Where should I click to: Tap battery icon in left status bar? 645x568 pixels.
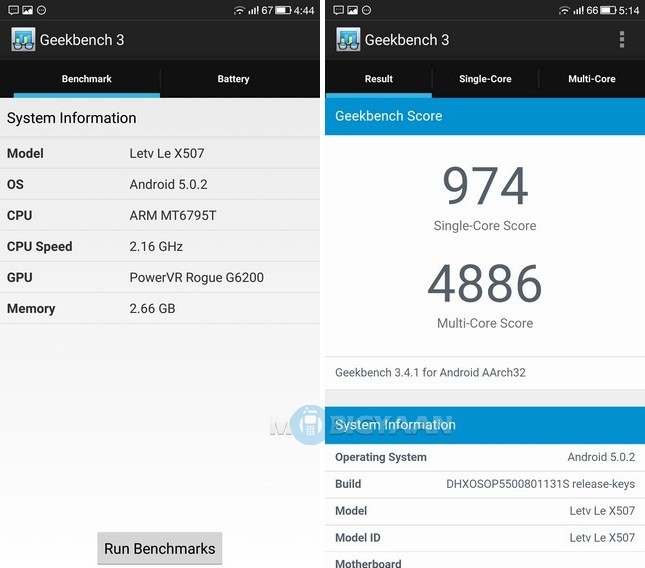pos(283,10)
